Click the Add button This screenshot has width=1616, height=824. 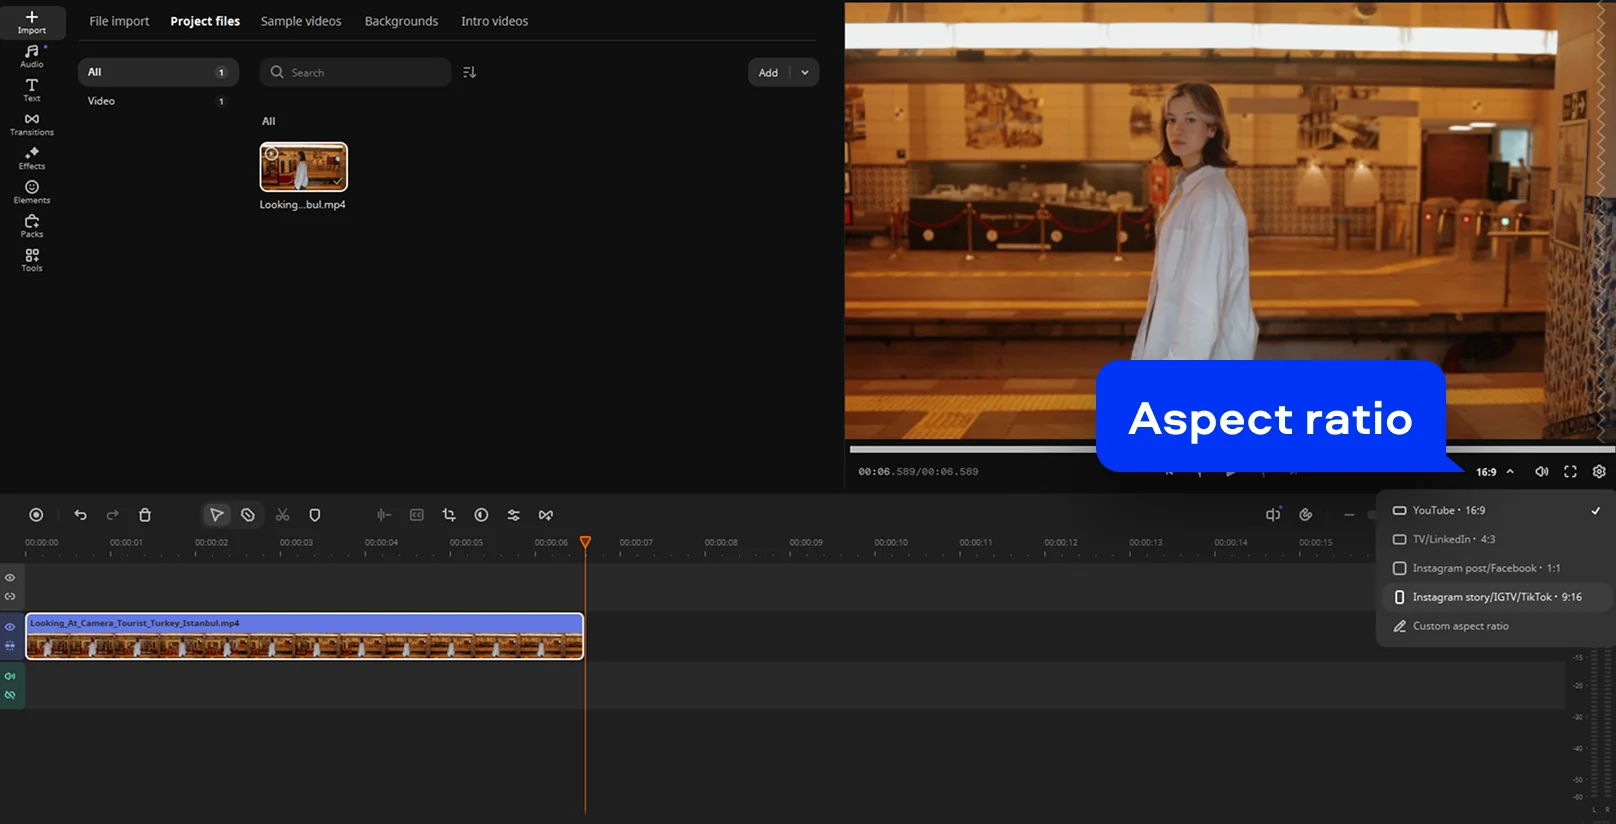click(x=768, y=73)
